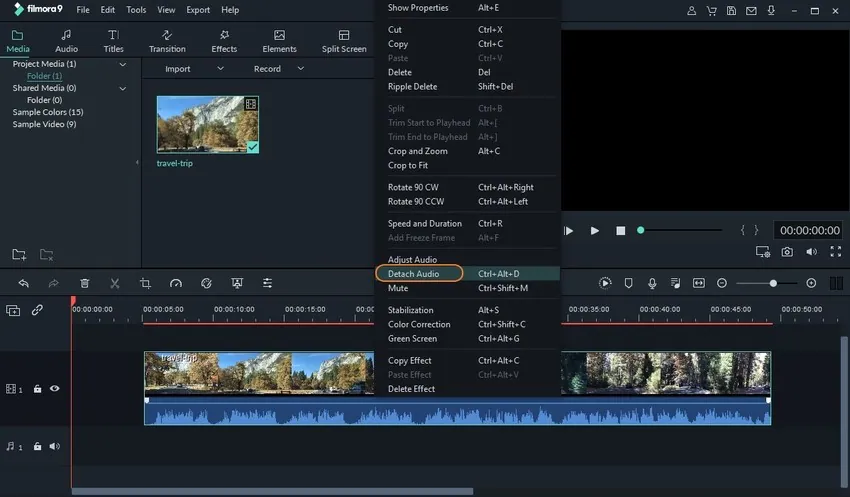Click the add new folder icon

19,255
